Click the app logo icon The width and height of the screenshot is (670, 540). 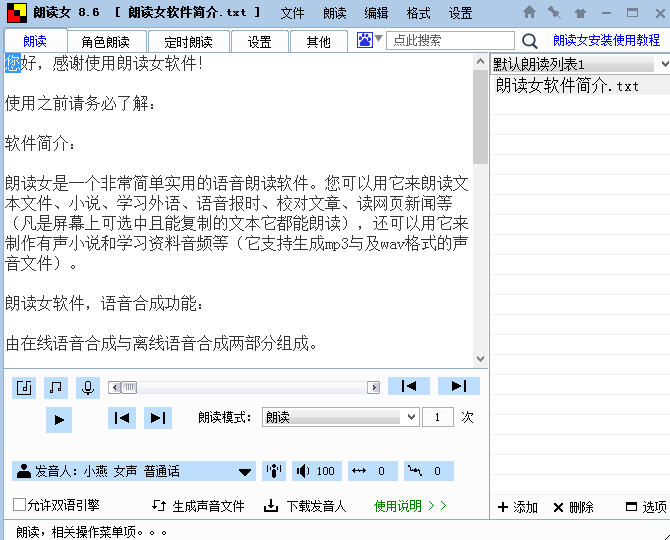coord(17,13)
